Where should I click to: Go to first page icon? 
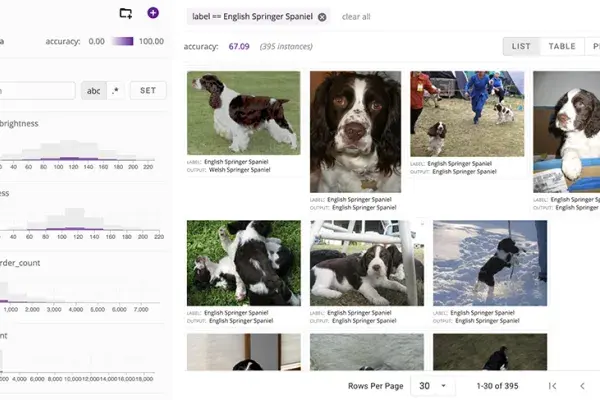[552, 386]
